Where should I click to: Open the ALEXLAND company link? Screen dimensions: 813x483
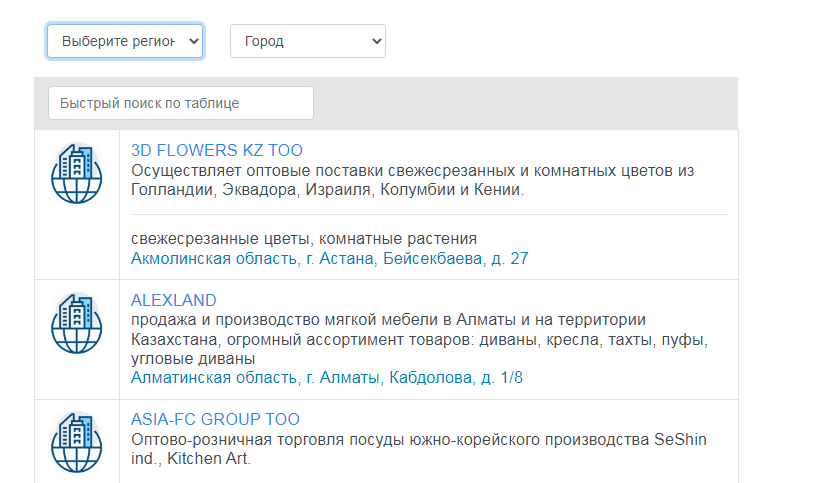(x=173, y=301)
